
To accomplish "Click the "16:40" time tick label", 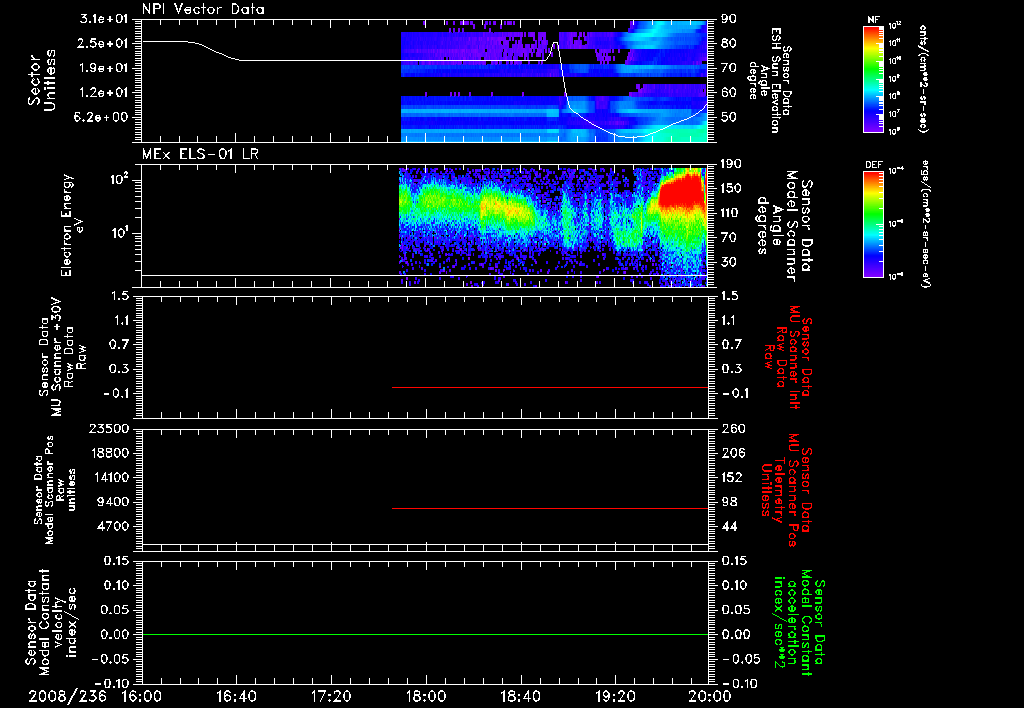I will [x=236, y=696].
